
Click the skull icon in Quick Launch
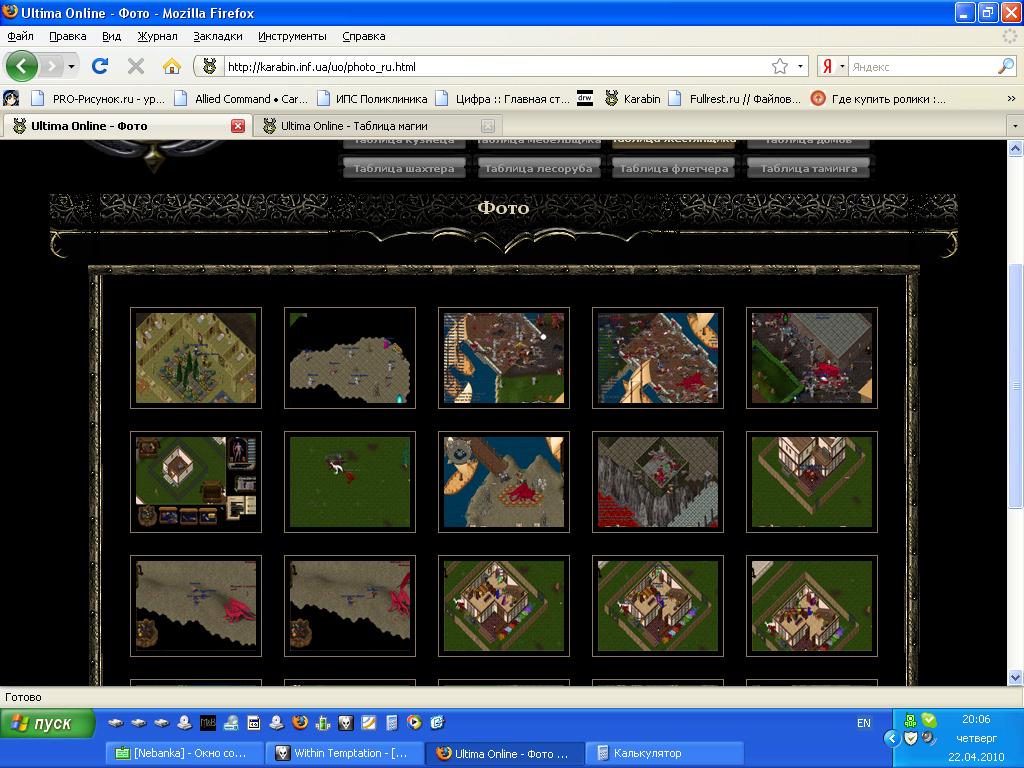click(x=345, y=722)
